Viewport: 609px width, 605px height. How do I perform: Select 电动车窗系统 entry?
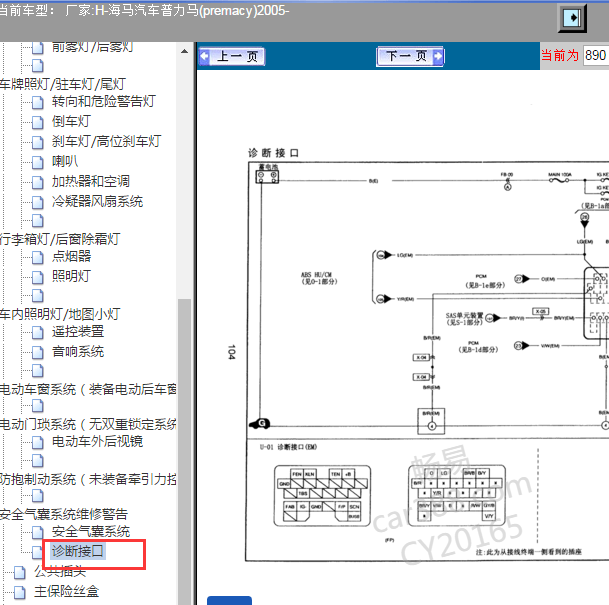tap(88, 389)
